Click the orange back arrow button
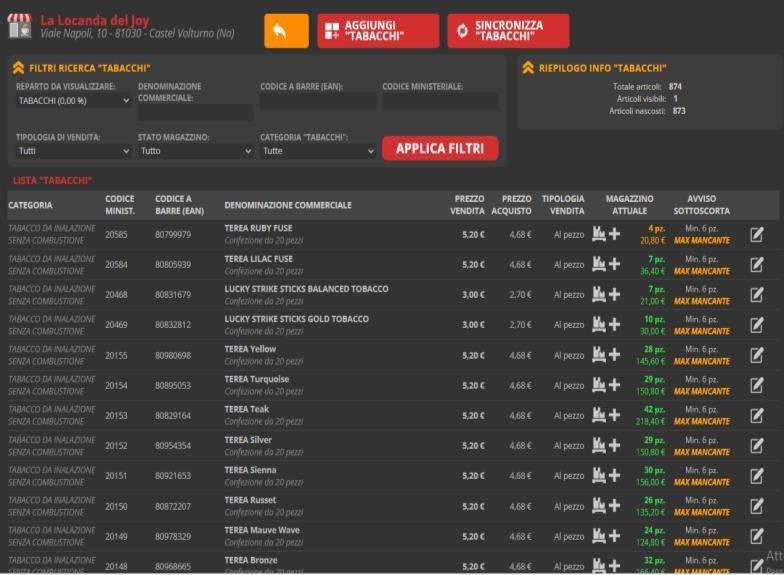 (286, 31)
